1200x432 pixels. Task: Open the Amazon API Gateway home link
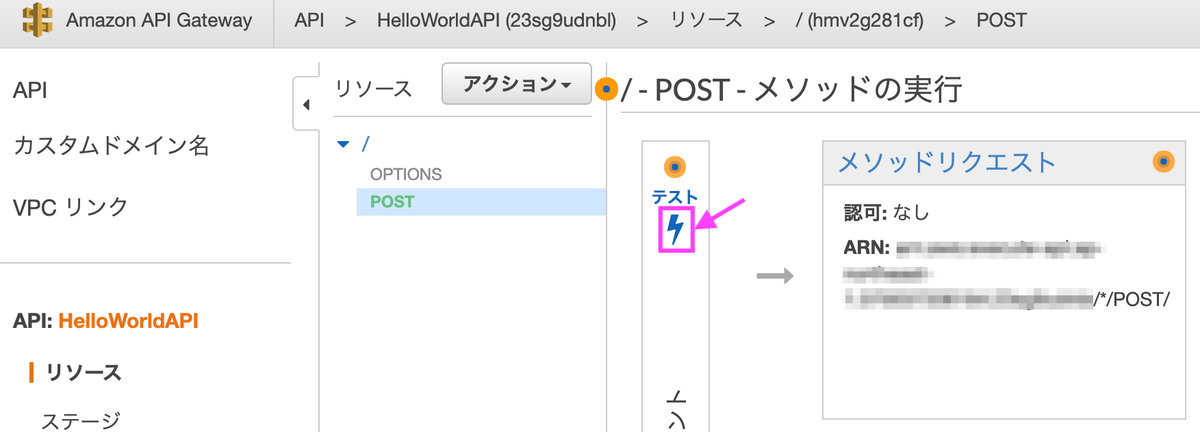159,20
